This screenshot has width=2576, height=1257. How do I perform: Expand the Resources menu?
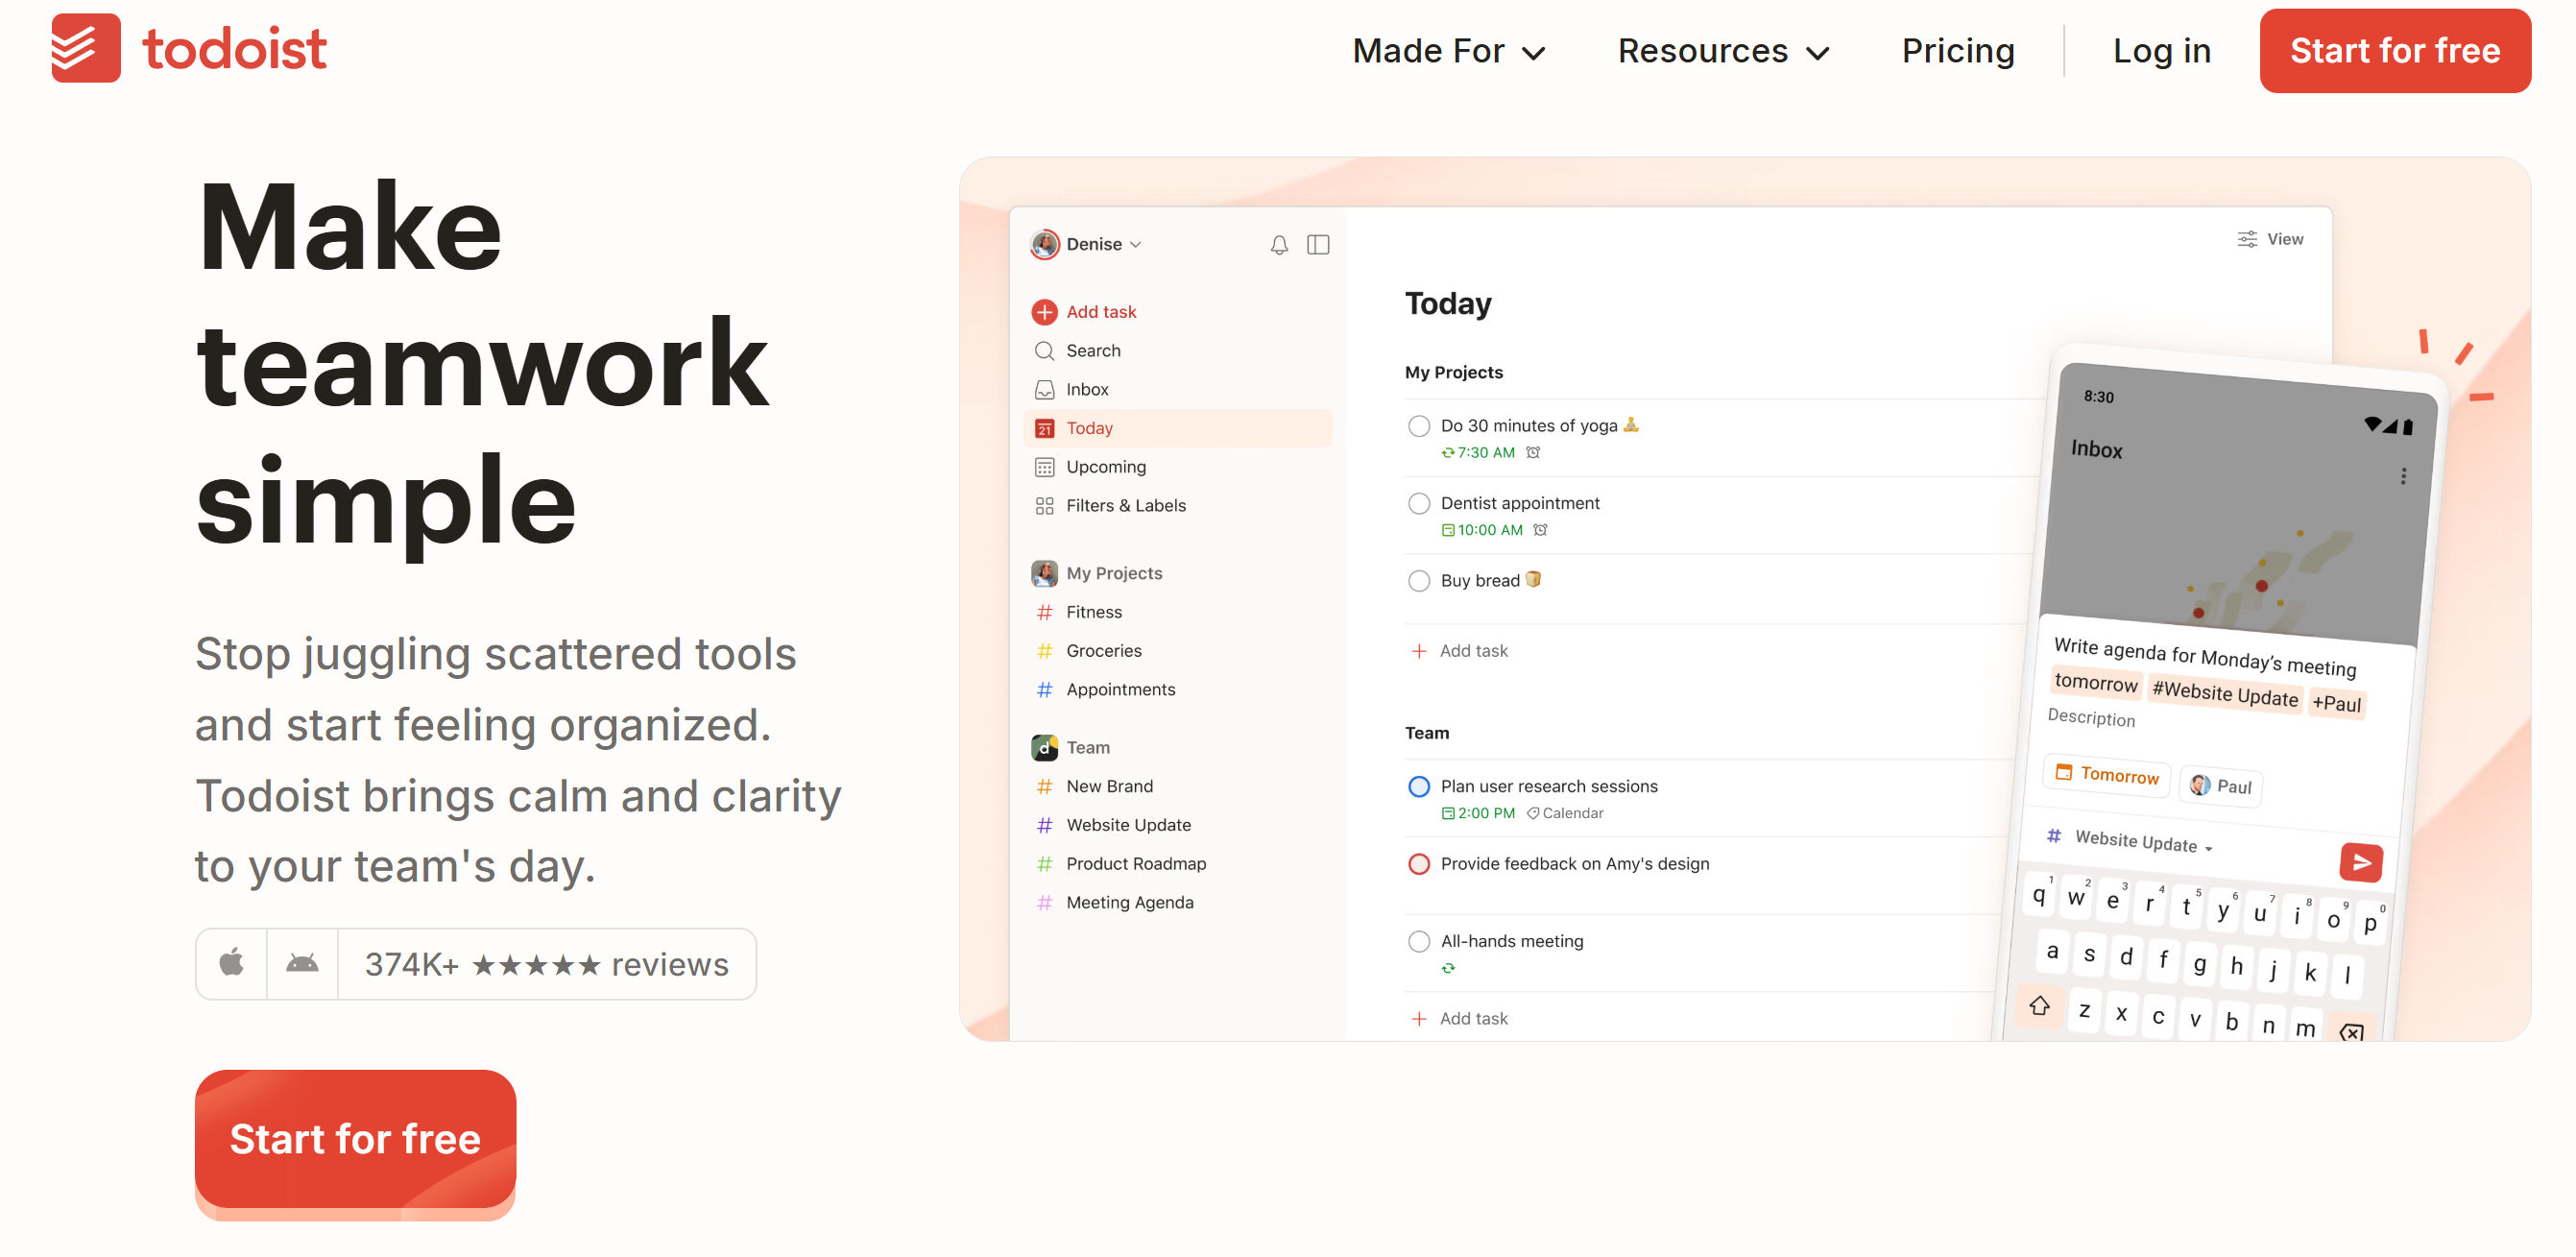tap(1722, 50)
